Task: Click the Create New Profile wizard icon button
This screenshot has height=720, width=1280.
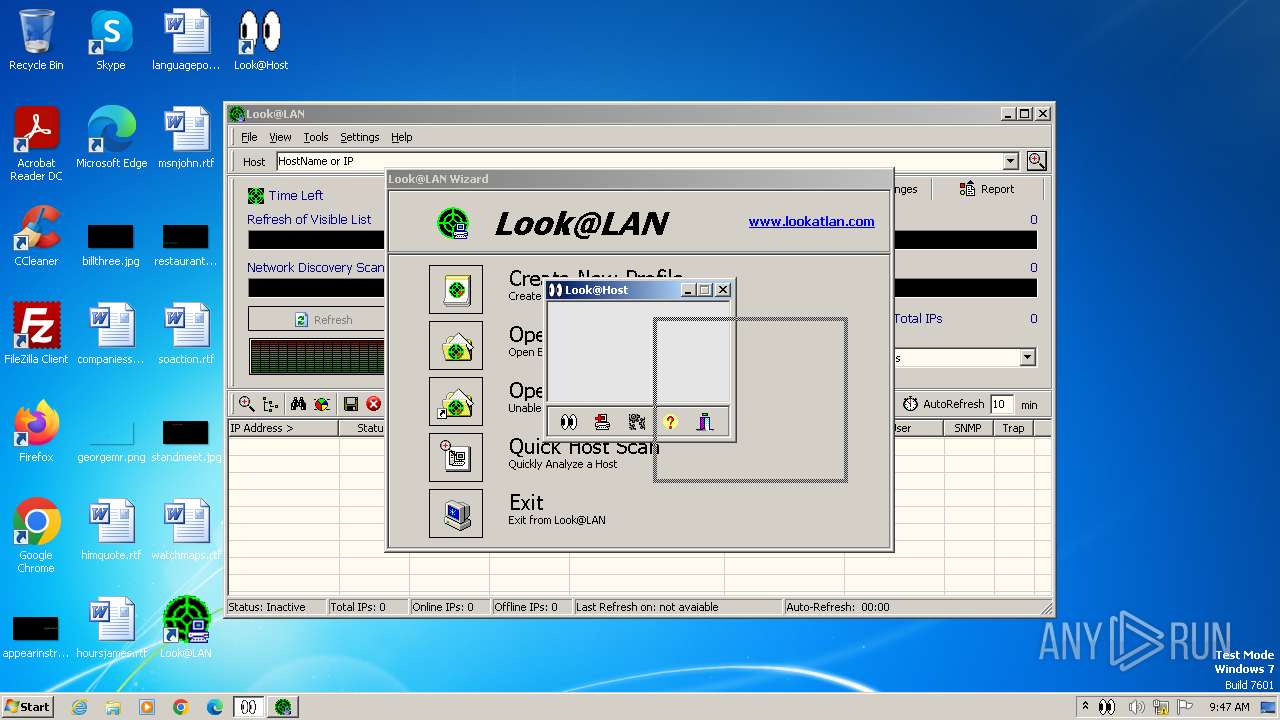Action: coord(456,289)
